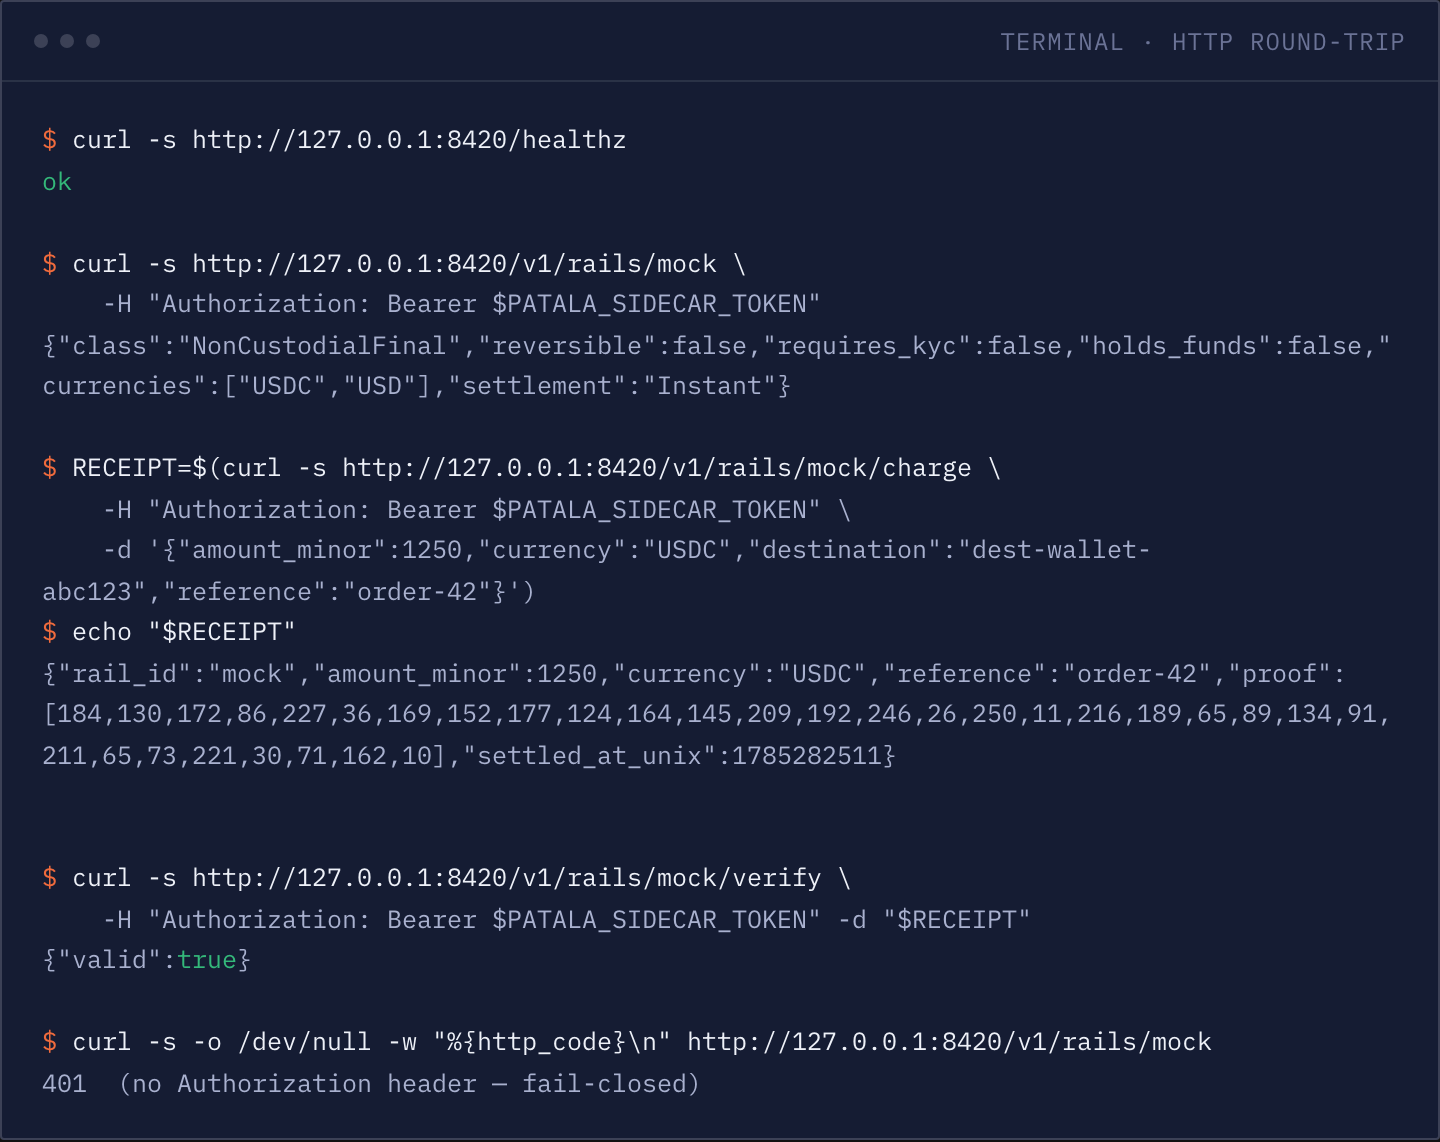The image size is (1440, 1142).
Task: Click the Authorization header line under the charge command
Action: [x=476, y=510]
